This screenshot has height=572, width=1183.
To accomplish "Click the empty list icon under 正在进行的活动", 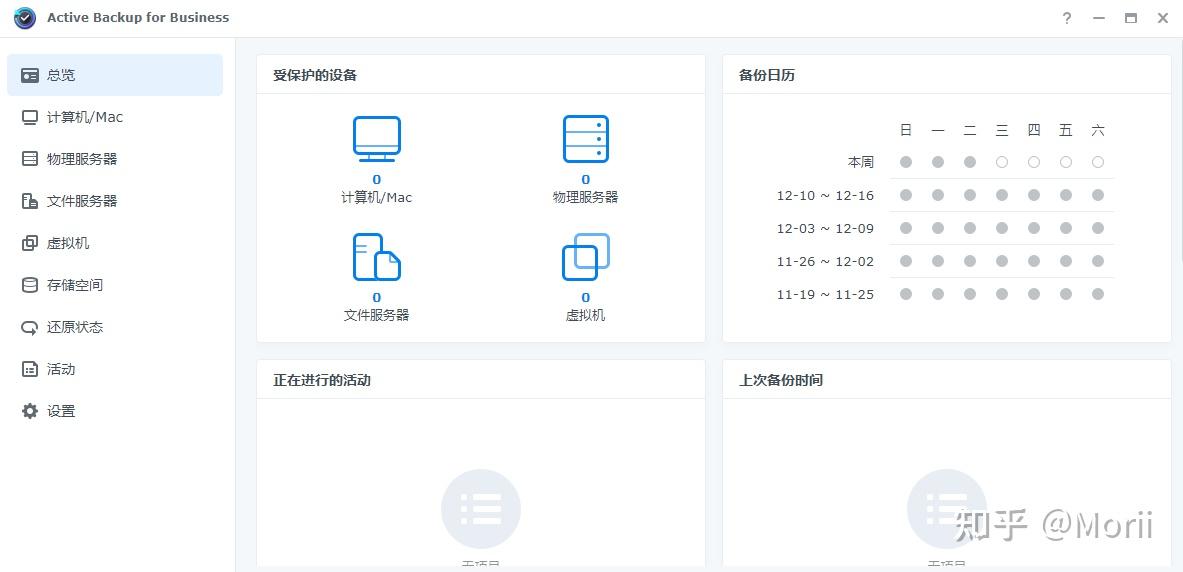I will 481,509.
